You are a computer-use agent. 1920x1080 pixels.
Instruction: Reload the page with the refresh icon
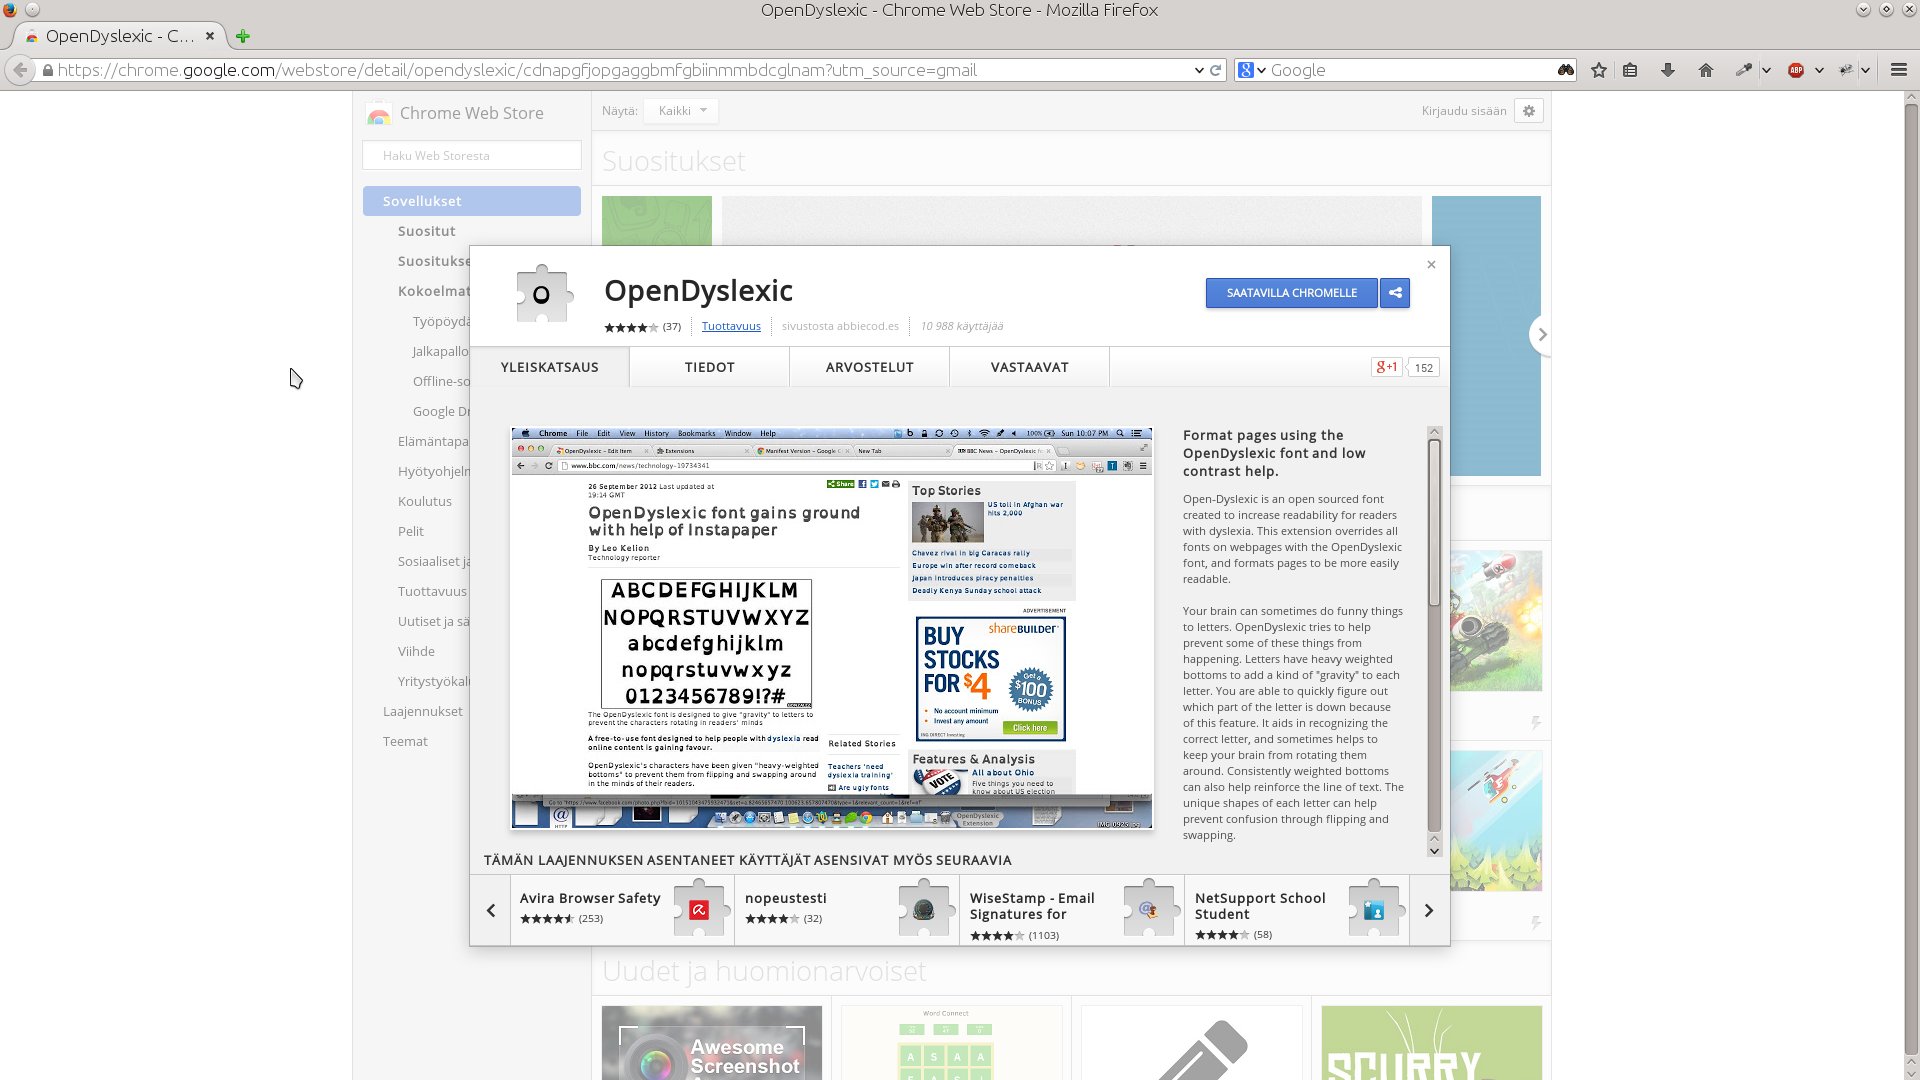coord(1216,70)
